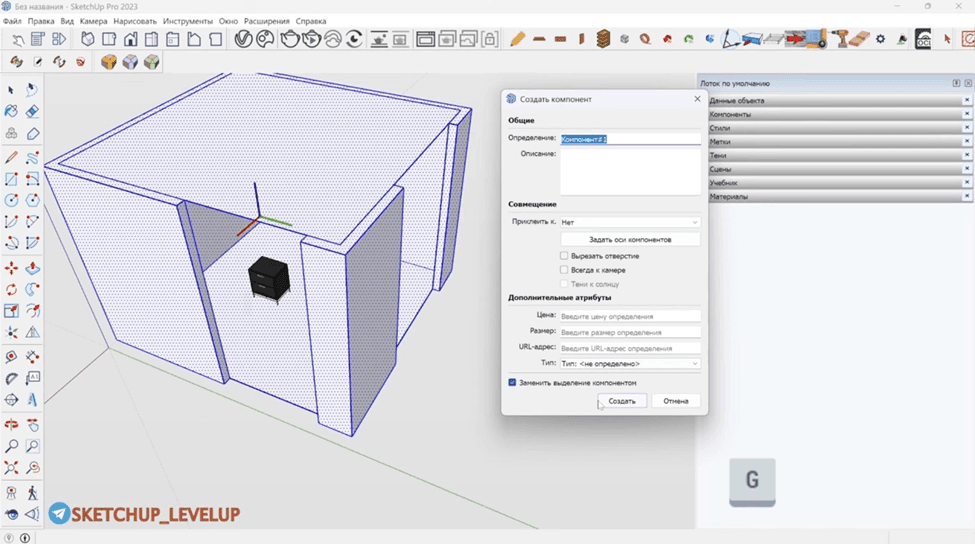Open the Расширения menu
Viewport: 975px width, 544px height.
tap(267, 21)
